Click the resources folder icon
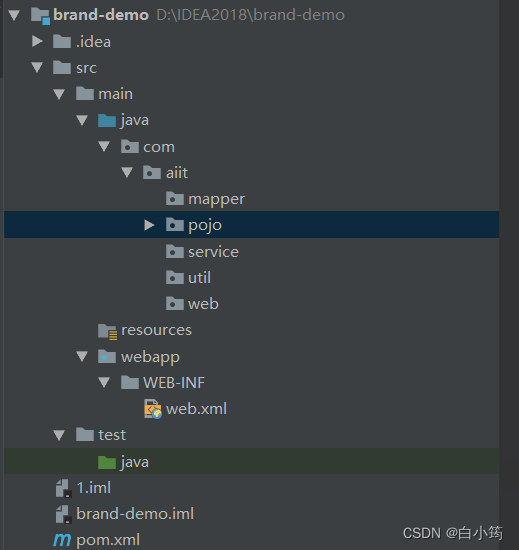 pos(107,331)
